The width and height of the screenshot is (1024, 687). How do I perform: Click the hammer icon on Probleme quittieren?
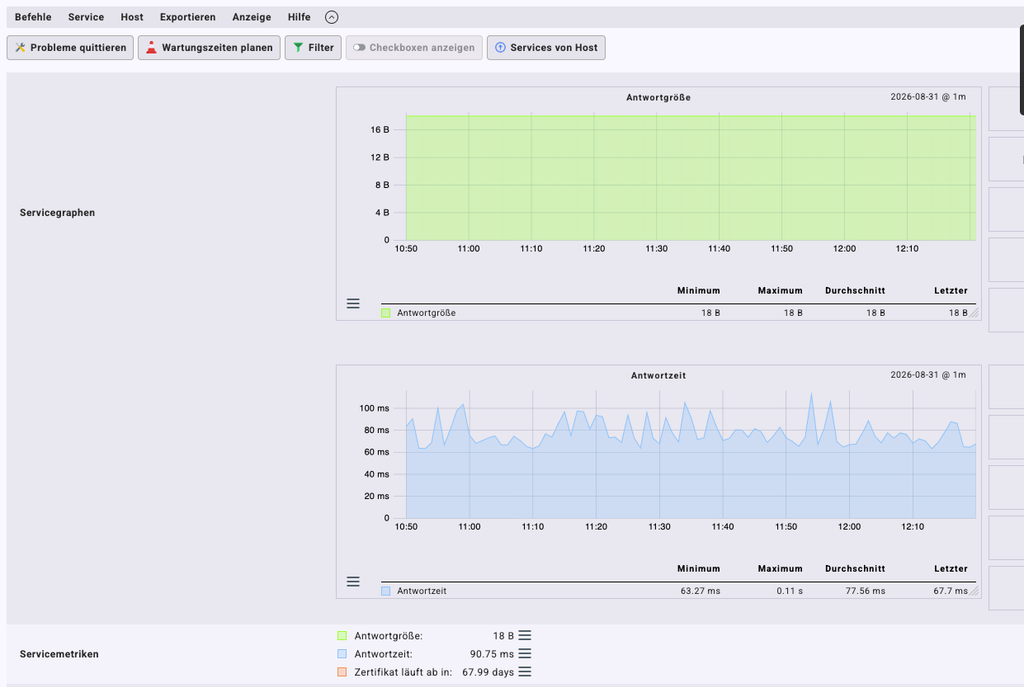click(x=20, y=48)
